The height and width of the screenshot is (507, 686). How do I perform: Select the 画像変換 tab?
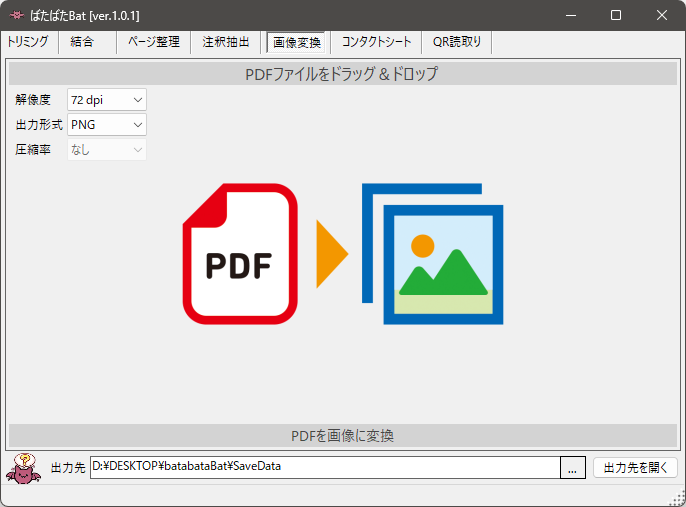297,42
